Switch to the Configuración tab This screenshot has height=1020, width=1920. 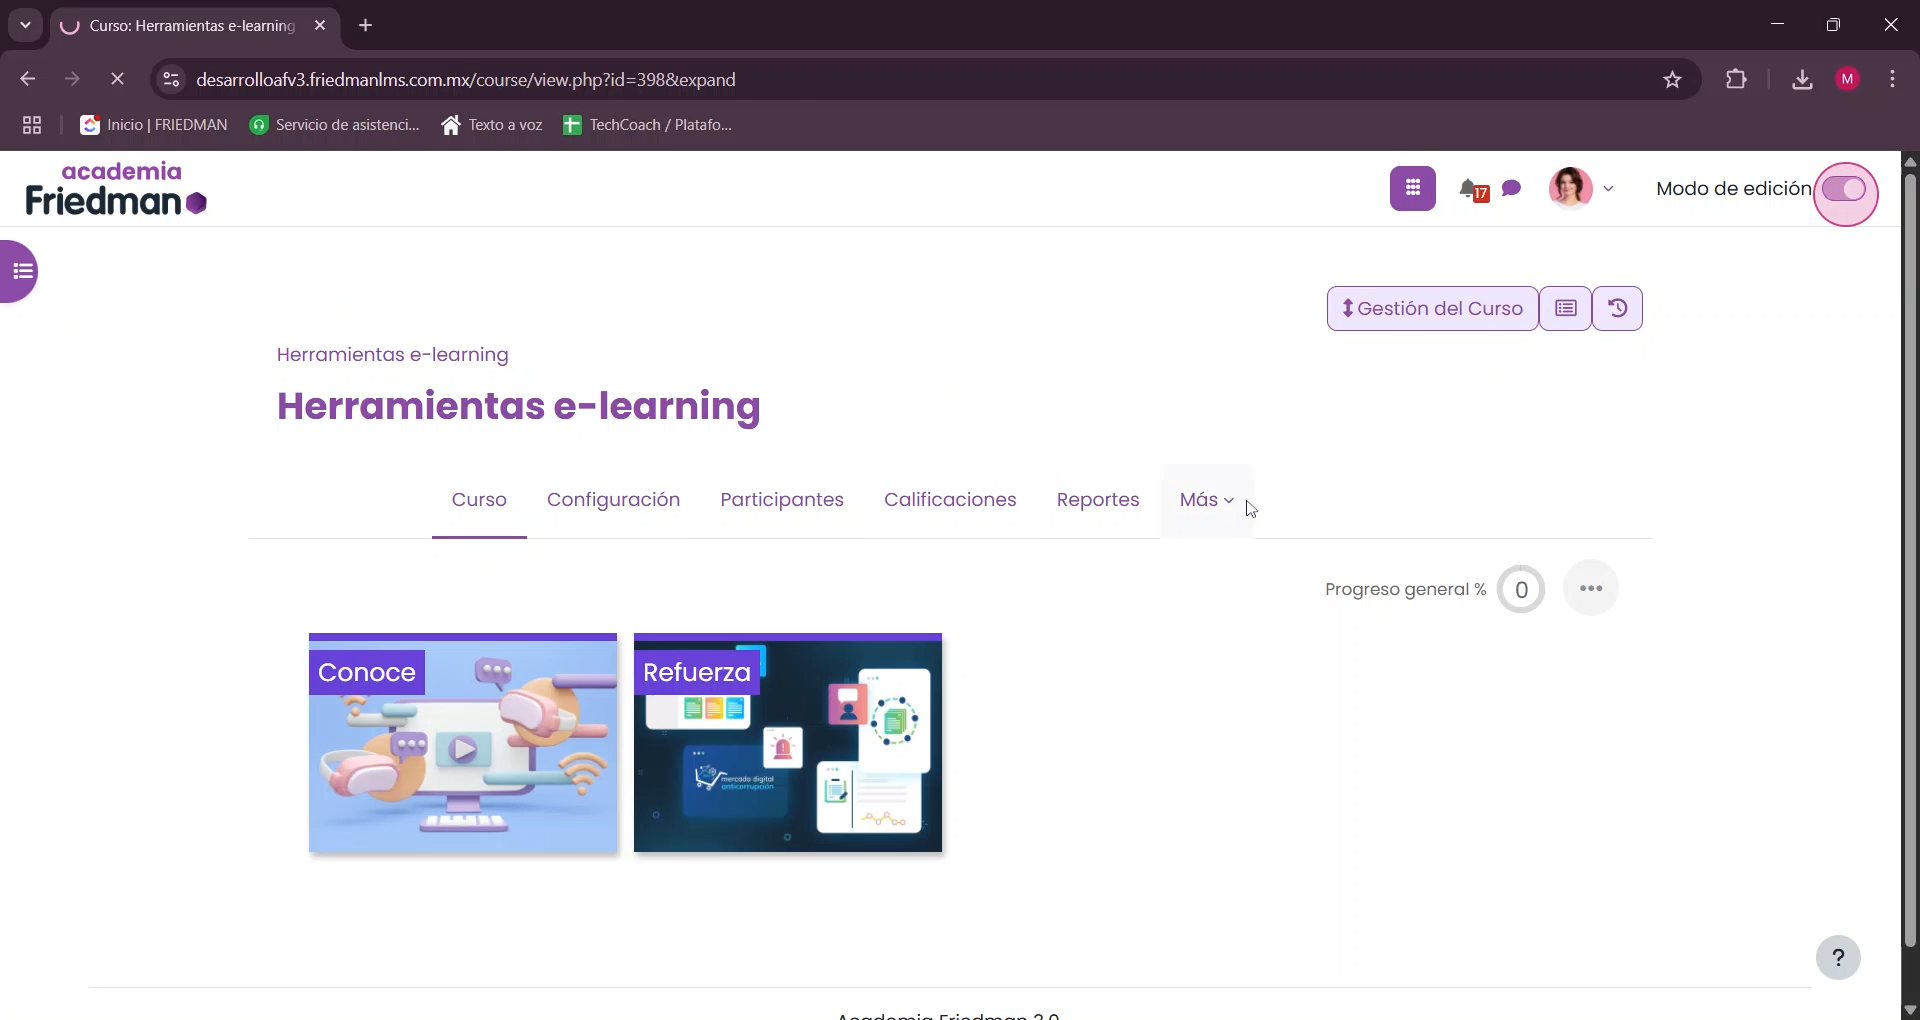coord(613,500)
